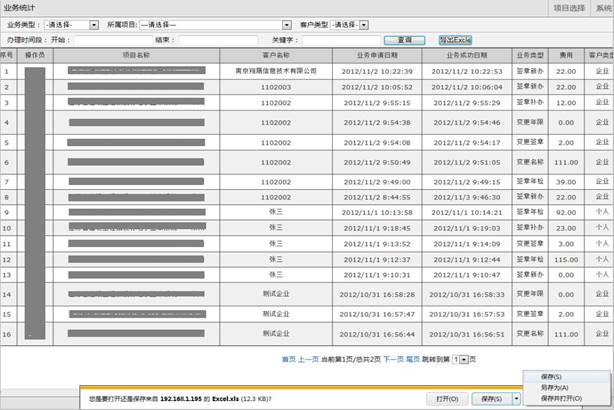
Task: Switch to the 项目选择 tab
Action: (x=568, y=6)
